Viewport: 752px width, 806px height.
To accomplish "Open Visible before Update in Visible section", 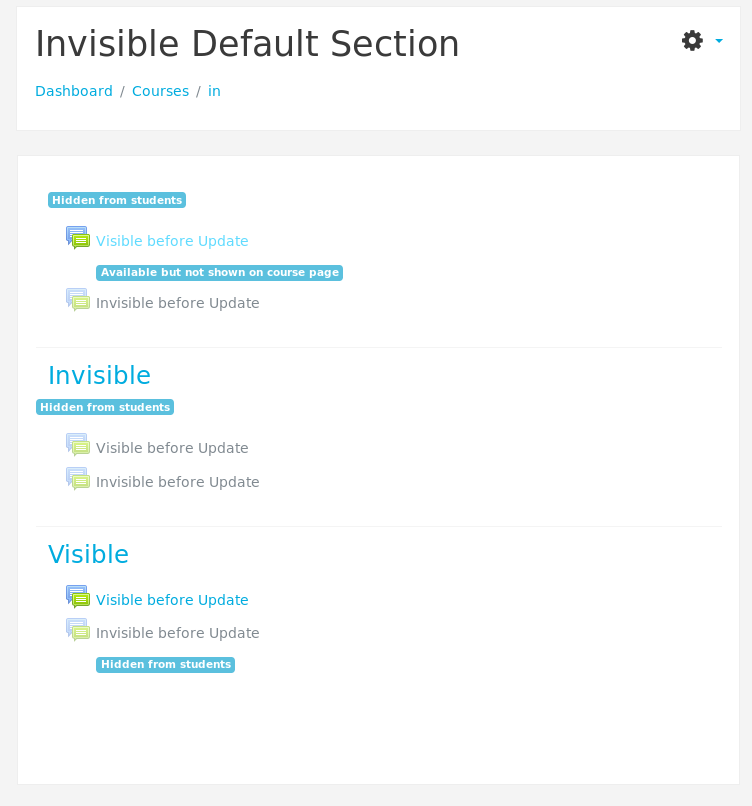I will (x=172, y=600).
